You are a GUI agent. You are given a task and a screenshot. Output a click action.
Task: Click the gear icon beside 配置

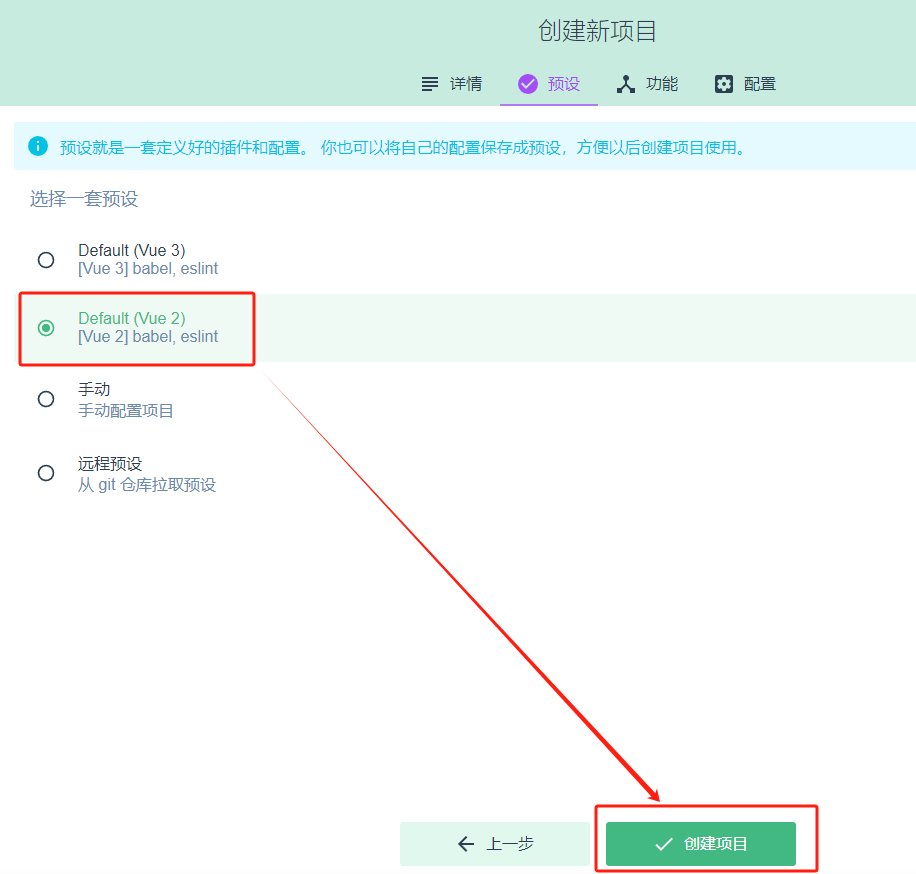tap(724, 84)
